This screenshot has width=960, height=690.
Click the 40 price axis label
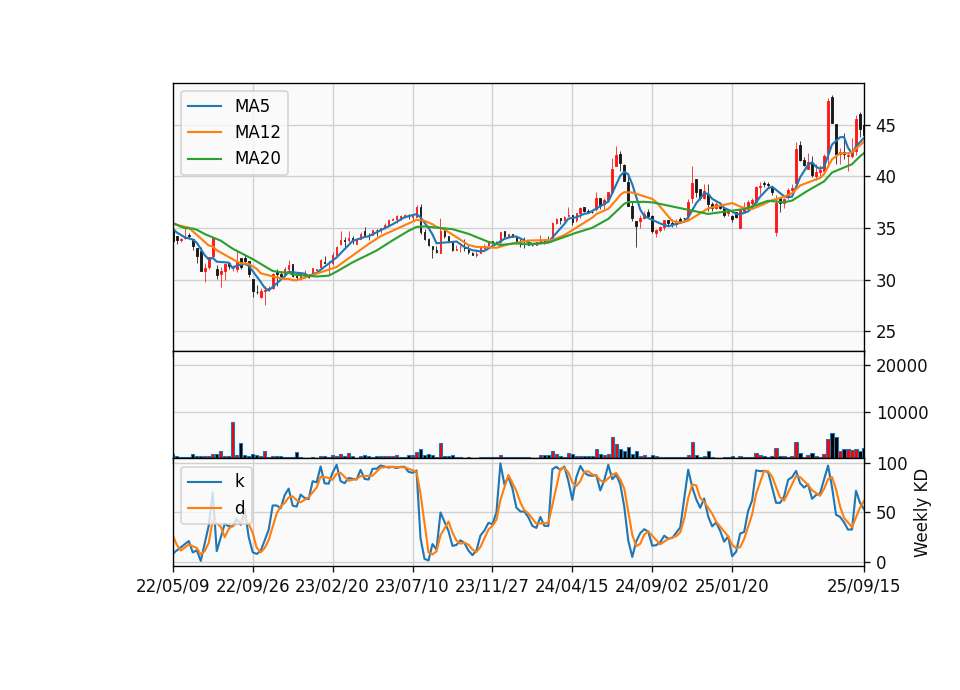pos(885,177)
